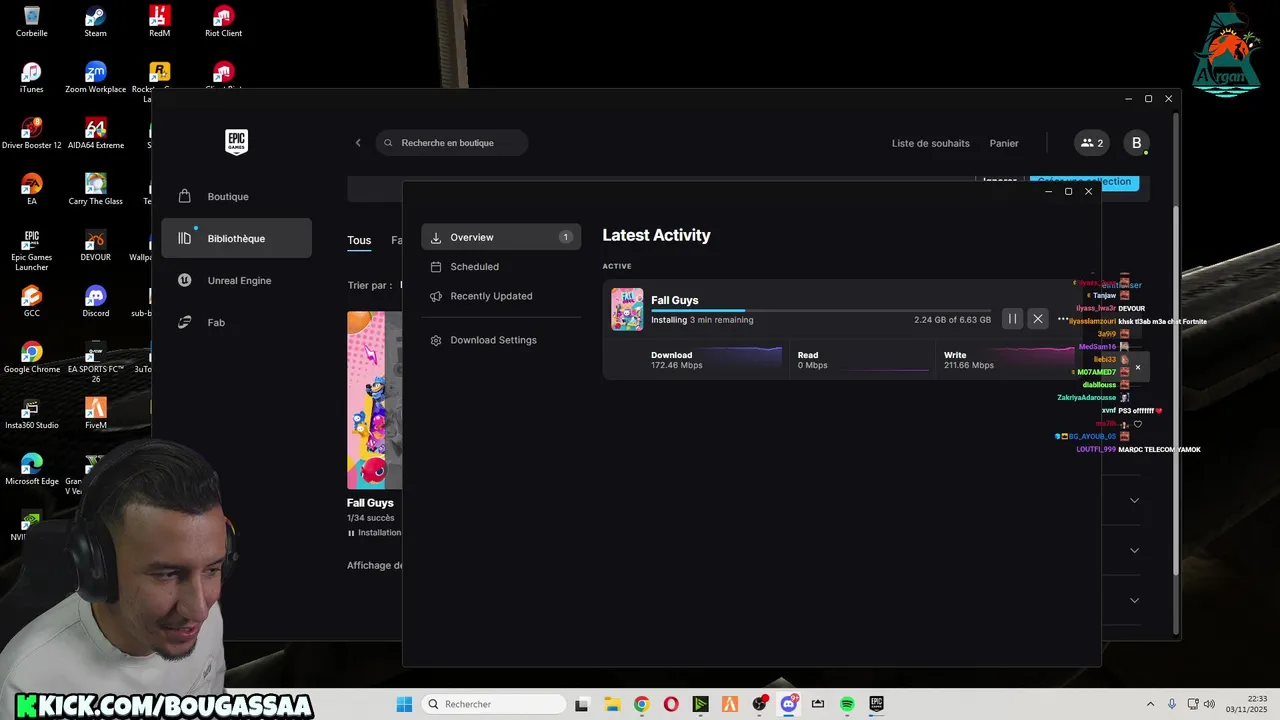
Task: Open DEVOUR desktop shortcut
Action: [95, 245]
